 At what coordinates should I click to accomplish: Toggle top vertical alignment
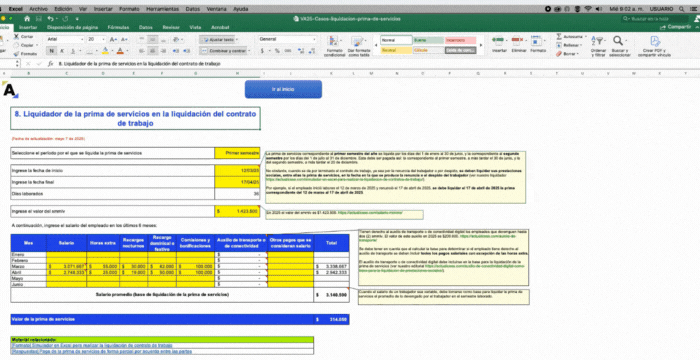tap(142, 39)
